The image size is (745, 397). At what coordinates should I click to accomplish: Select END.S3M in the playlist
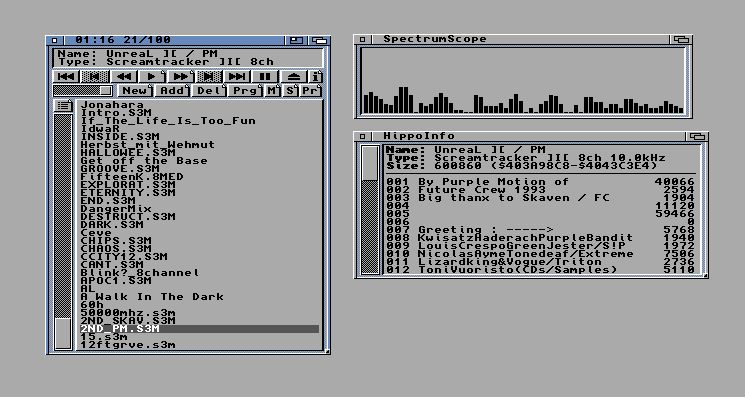pyautogui.click(x=200, y=200)
